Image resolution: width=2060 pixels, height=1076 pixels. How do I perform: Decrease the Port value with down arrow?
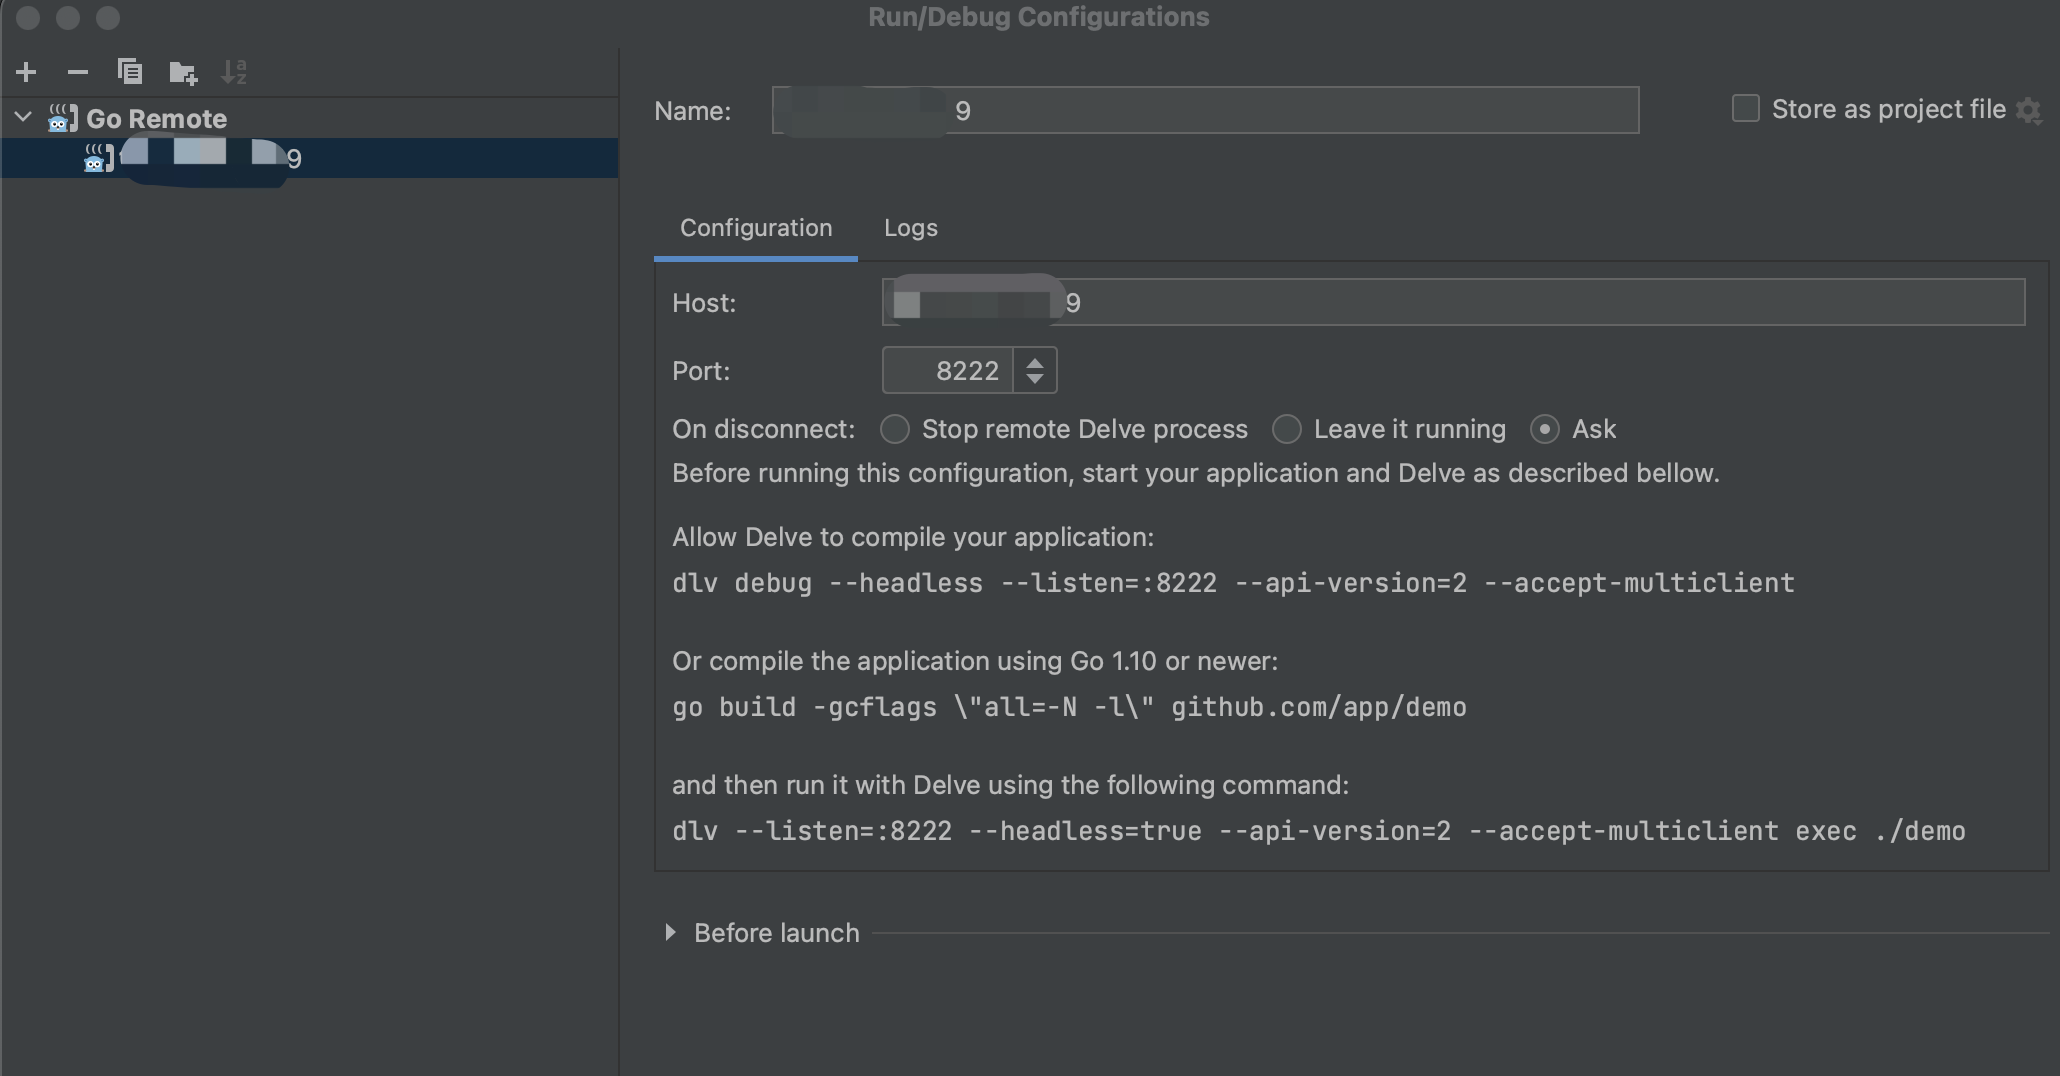[1035, 379]
